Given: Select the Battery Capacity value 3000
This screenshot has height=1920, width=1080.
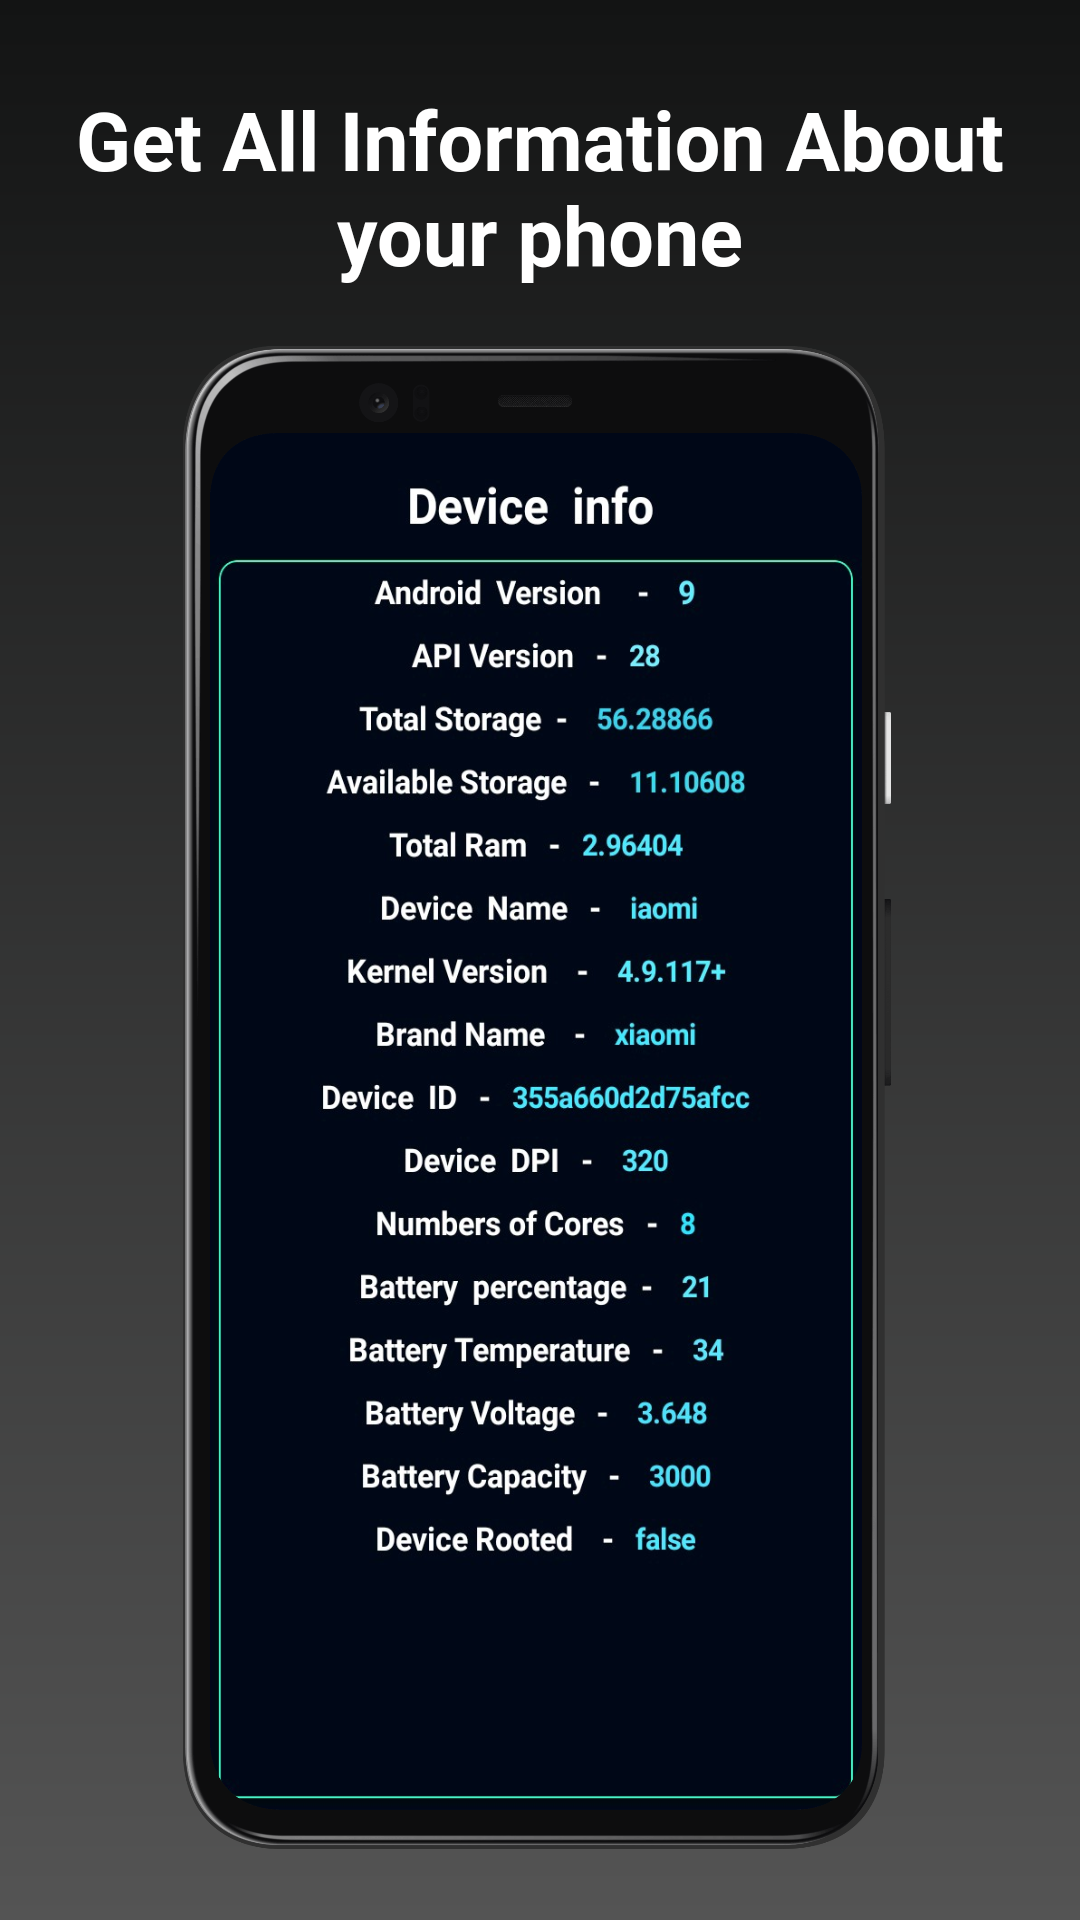Looking at the screenshot, I should [x=680, y=1475].
